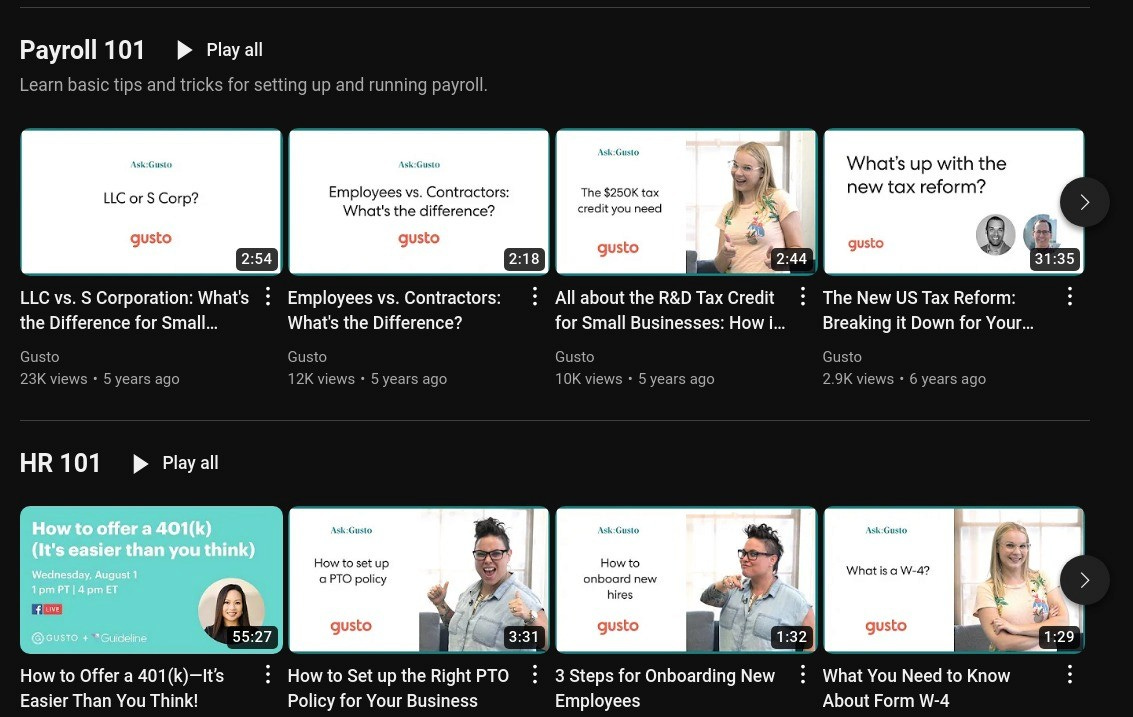Open title What You Need to Know About Form W-4

[x=916, y=688]
